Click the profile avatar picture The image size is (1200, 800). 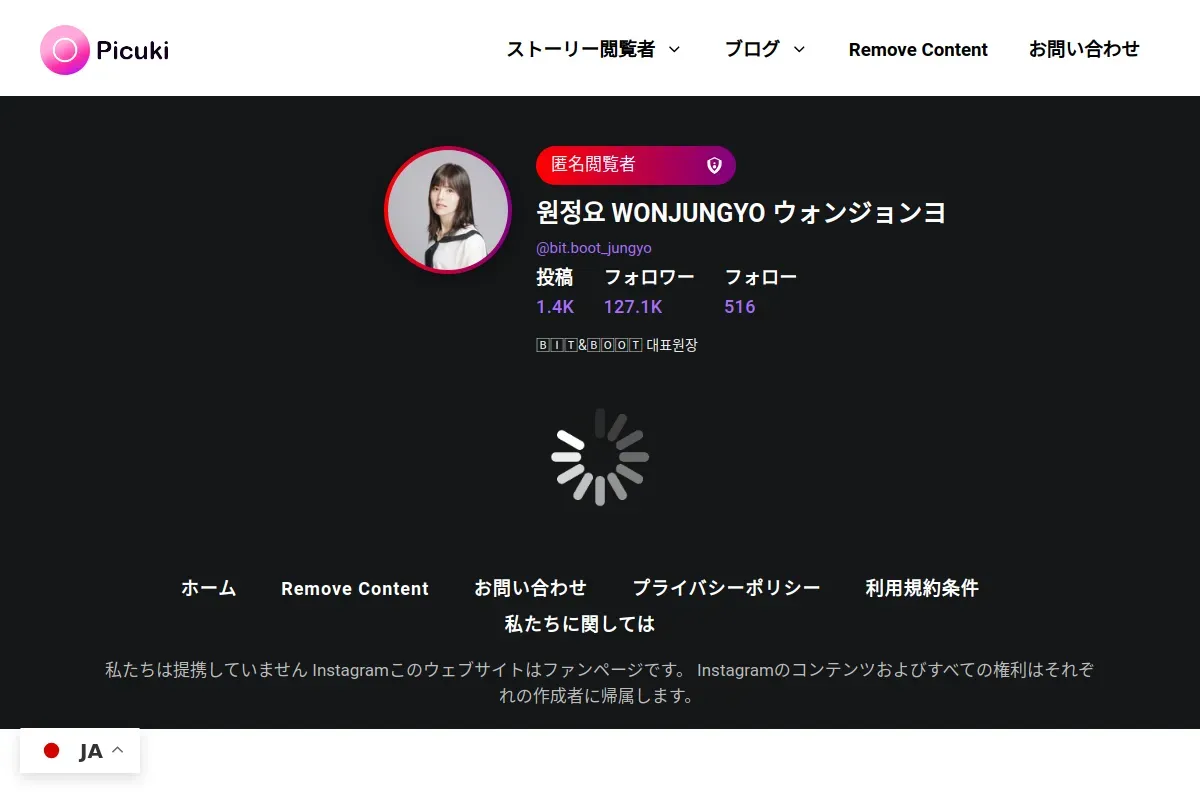pyautogui.click(x=448, y=210)
